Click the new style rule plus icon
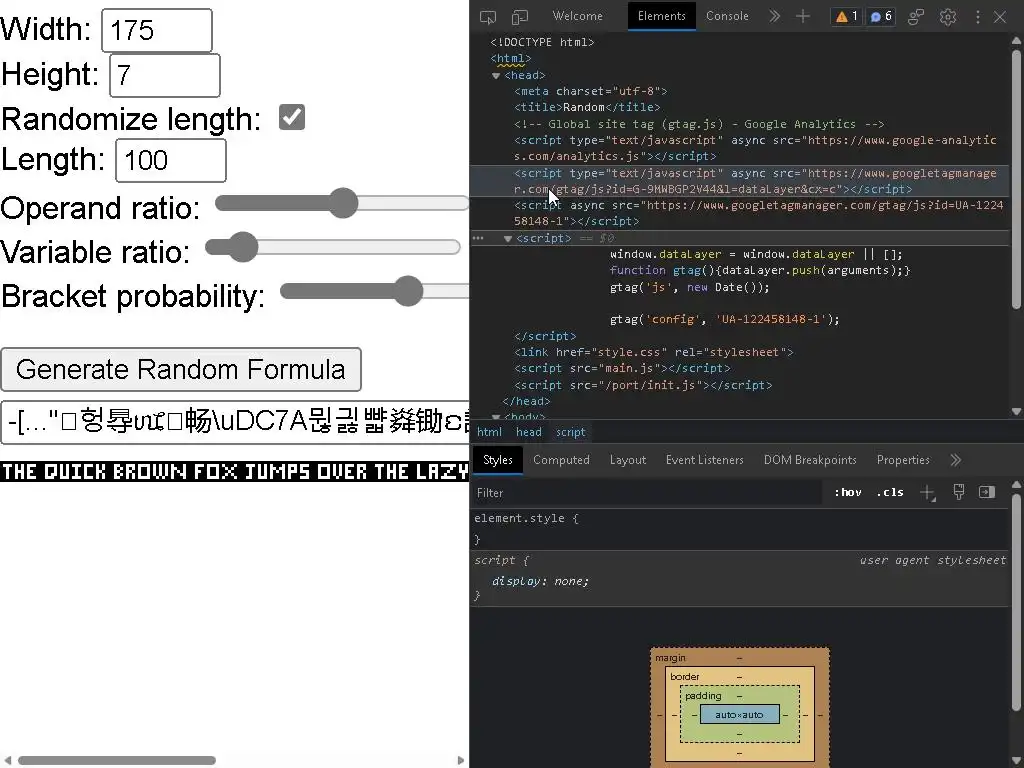Image resolution: width=1024 pixels, height=768 pixels. point(927,492)
